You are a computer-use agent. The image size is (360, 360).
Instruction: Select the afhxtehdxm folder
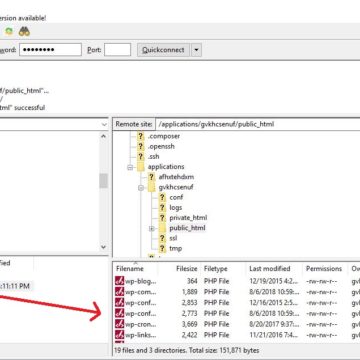176,177
